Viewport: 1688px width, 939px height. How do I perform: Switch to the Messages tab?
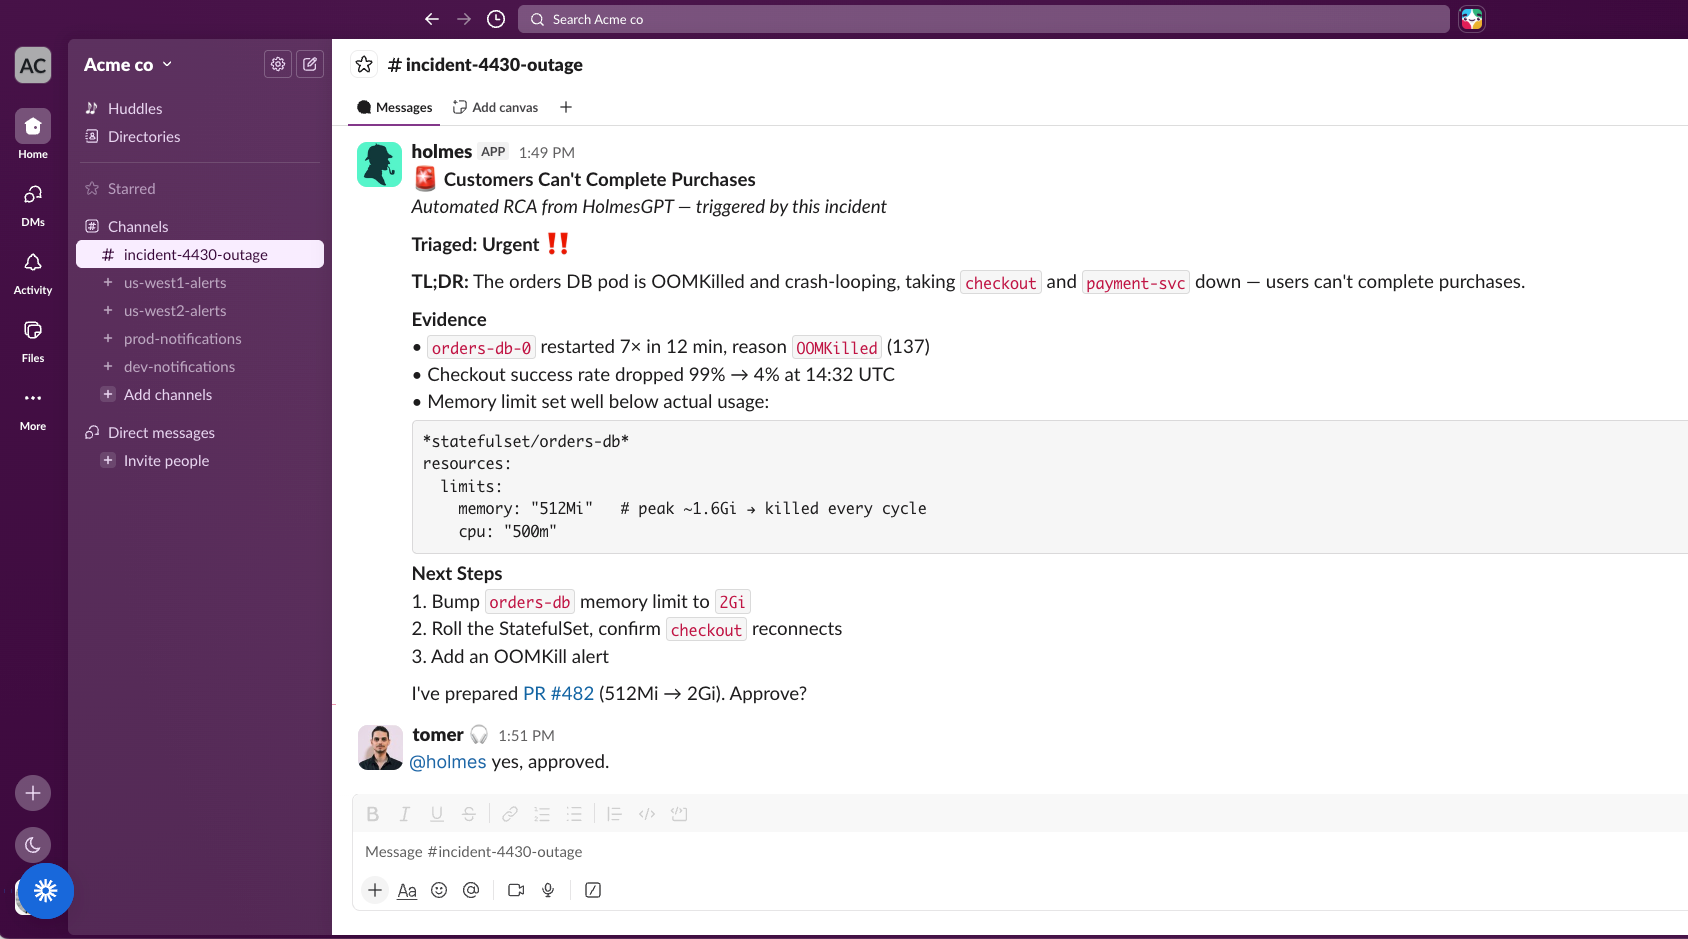(x=394, y=107)
